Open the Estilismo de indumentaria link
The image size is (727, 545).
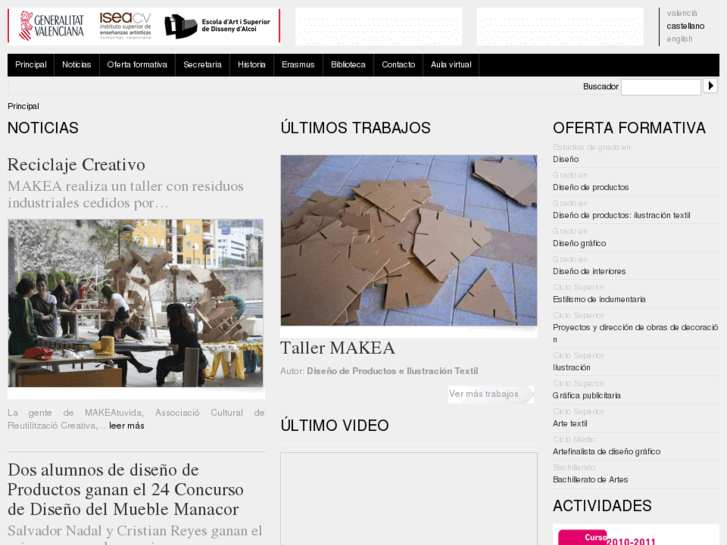(599, 299)
